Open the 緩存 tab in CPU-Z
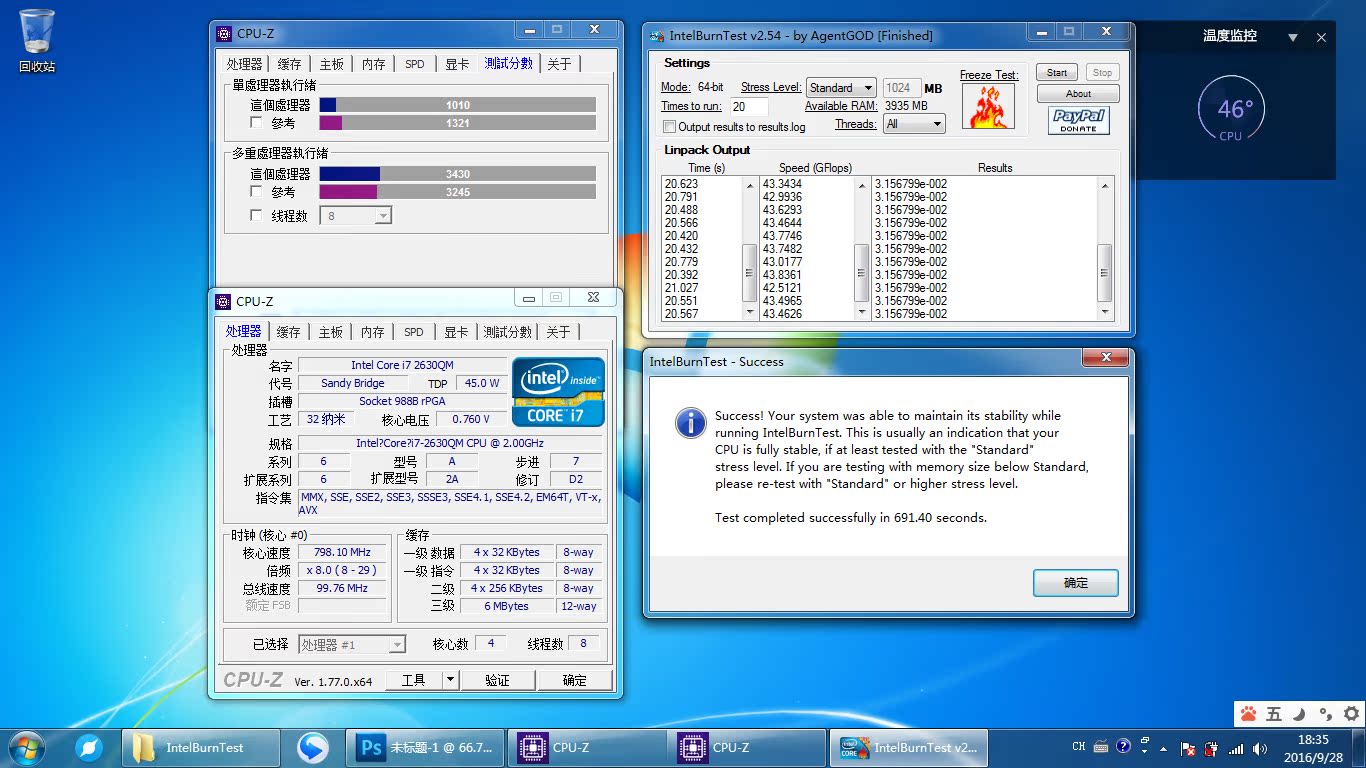 coord(288,331)
